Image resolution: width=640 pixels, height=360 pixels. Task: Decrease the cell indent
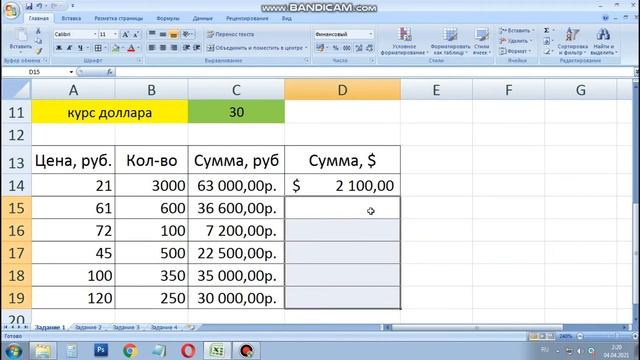pyautogui.click(x=187, y=48)
